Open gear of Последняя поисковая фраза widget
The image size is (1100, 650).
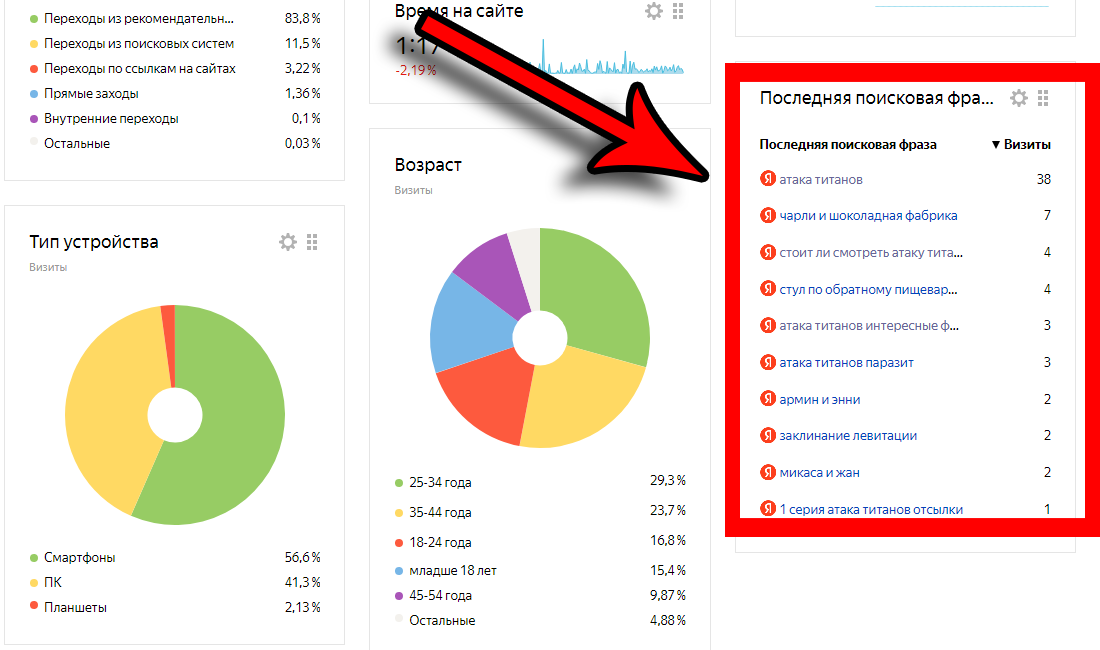1019,98
